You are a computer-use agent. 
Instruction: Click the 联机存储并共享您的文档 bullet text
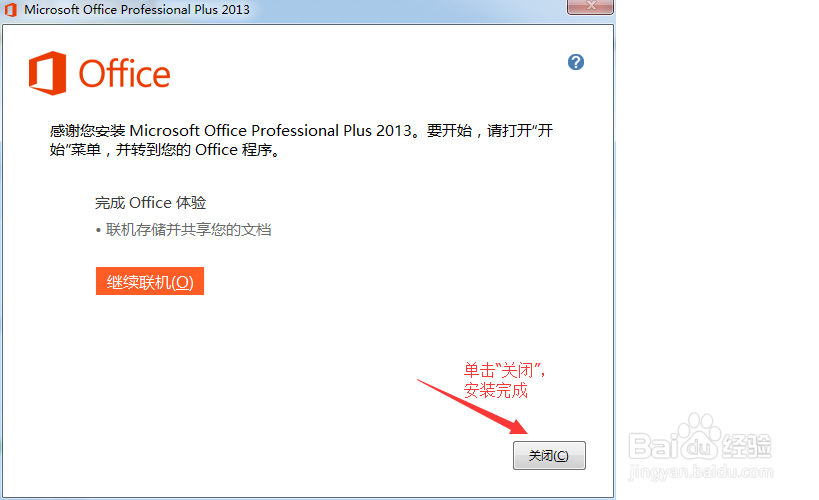188,229
